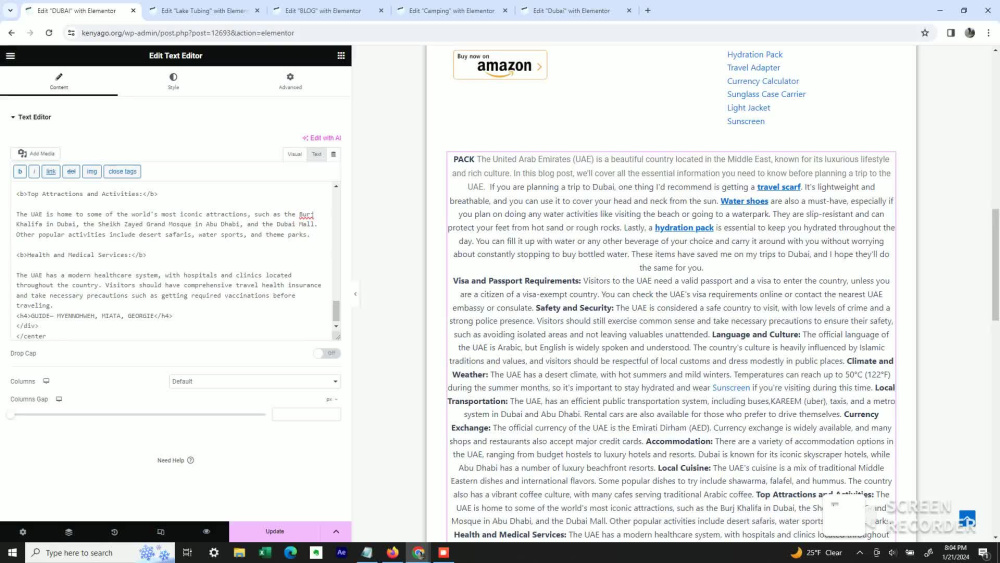Open page Settings gear in bottom bar
Screen dimensions: 1000x563
coord(23,532)
